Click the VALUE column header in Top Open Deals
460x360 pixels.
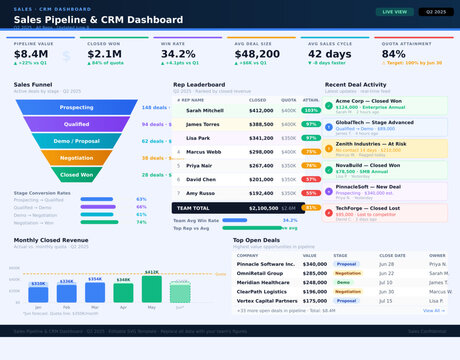[309, 256]
